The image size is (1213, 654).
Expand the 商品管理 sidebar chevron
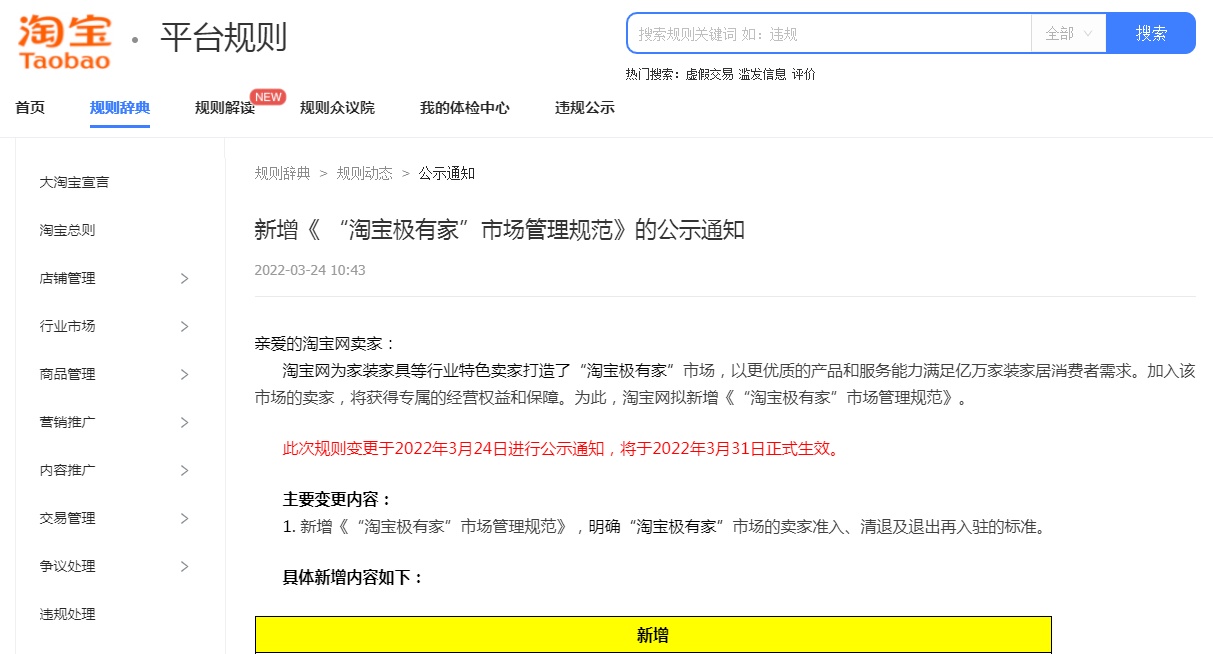pyautogui.click(x=184, y=375)
